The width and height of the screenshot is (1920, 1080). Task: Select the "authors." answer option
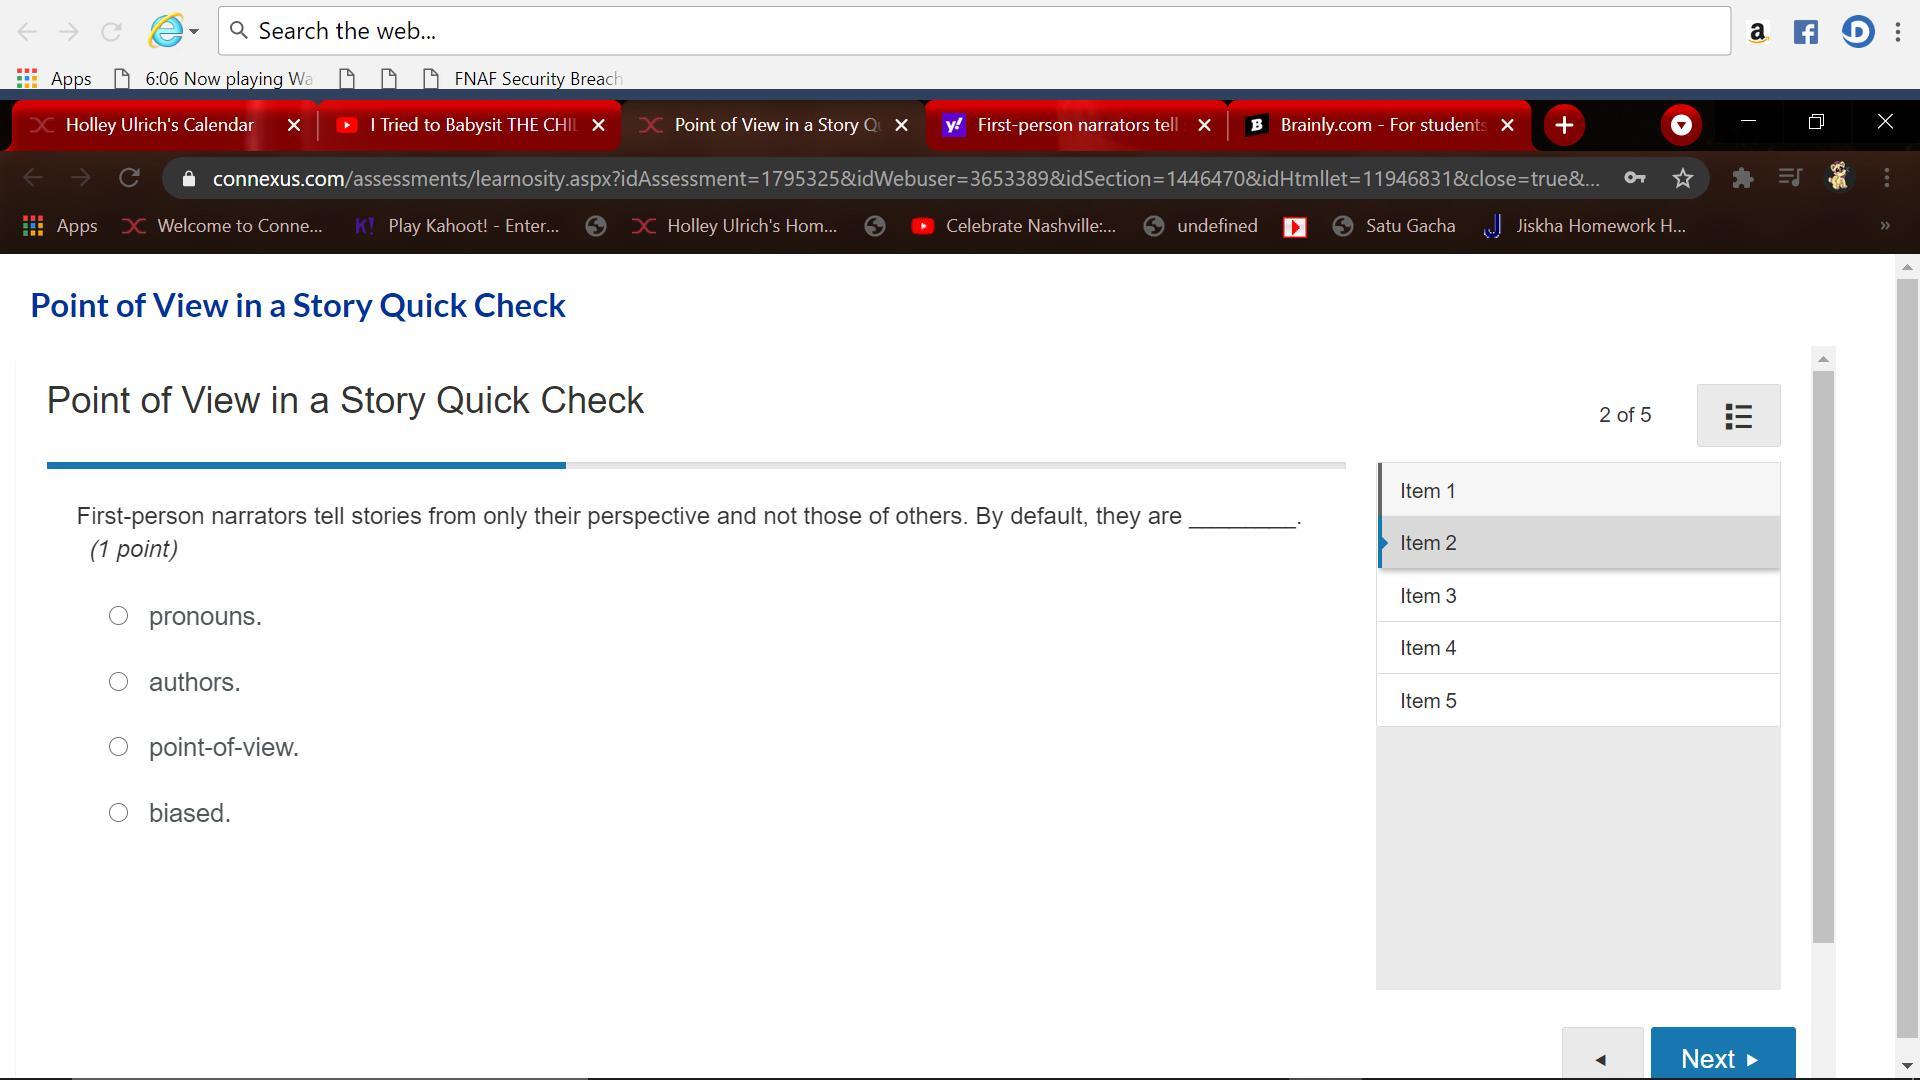pyautogui.click(x=119, y=682)
